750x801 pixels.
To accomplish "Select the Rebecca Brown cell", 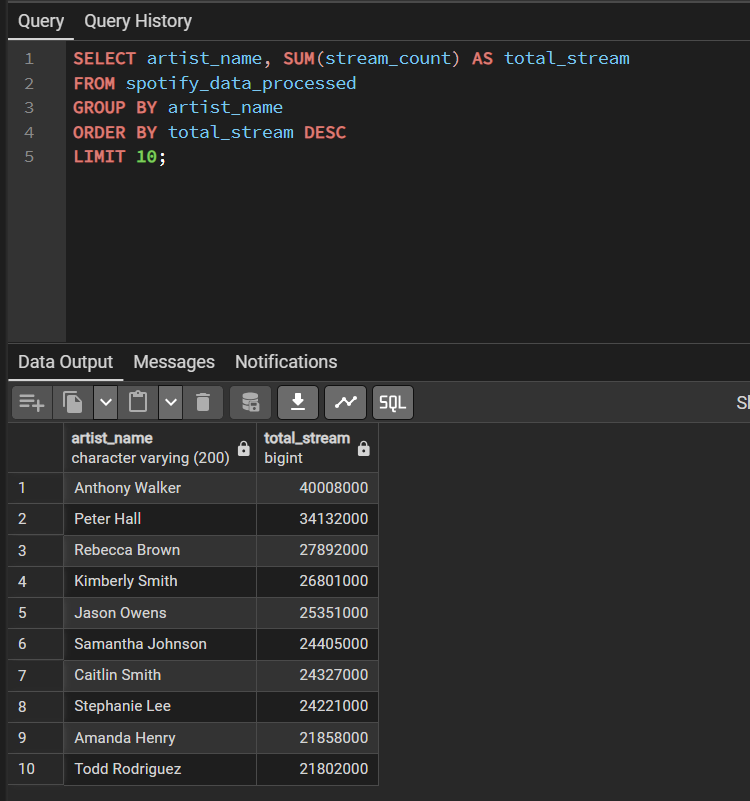I will tap(160, 551).
